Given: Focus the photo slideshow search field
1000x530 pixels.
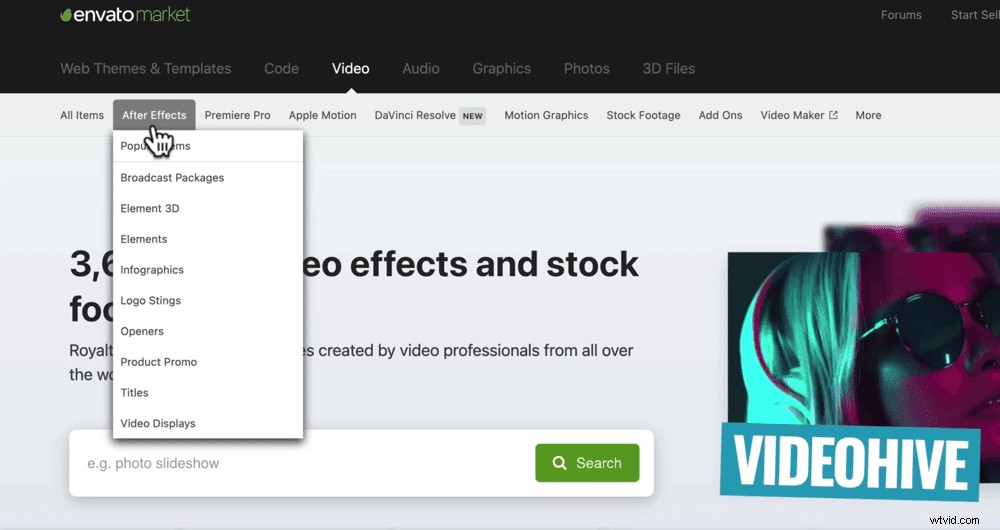Looking at the screenshot, I should pos(303,464).
